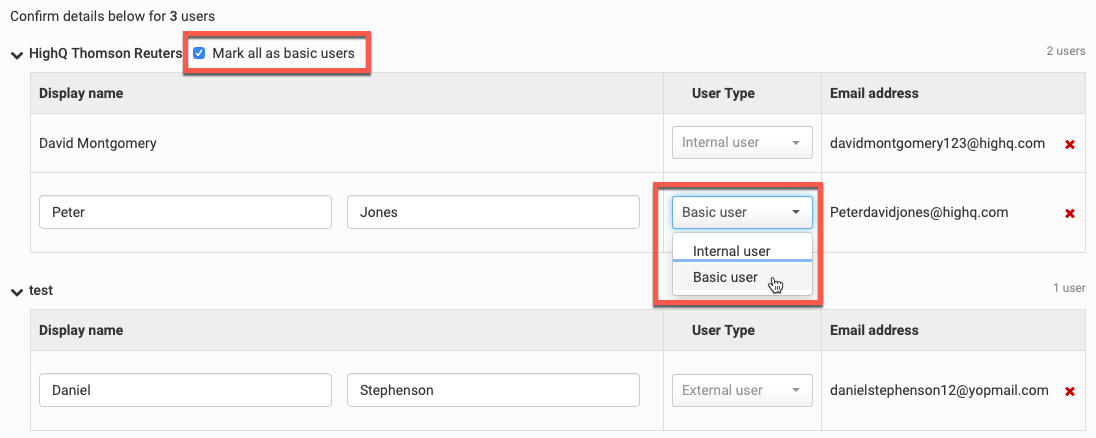Image resolution: width=1096 pixels, height=438 pixels.
Task: Collapse the test group chevron
Action: 16,291
